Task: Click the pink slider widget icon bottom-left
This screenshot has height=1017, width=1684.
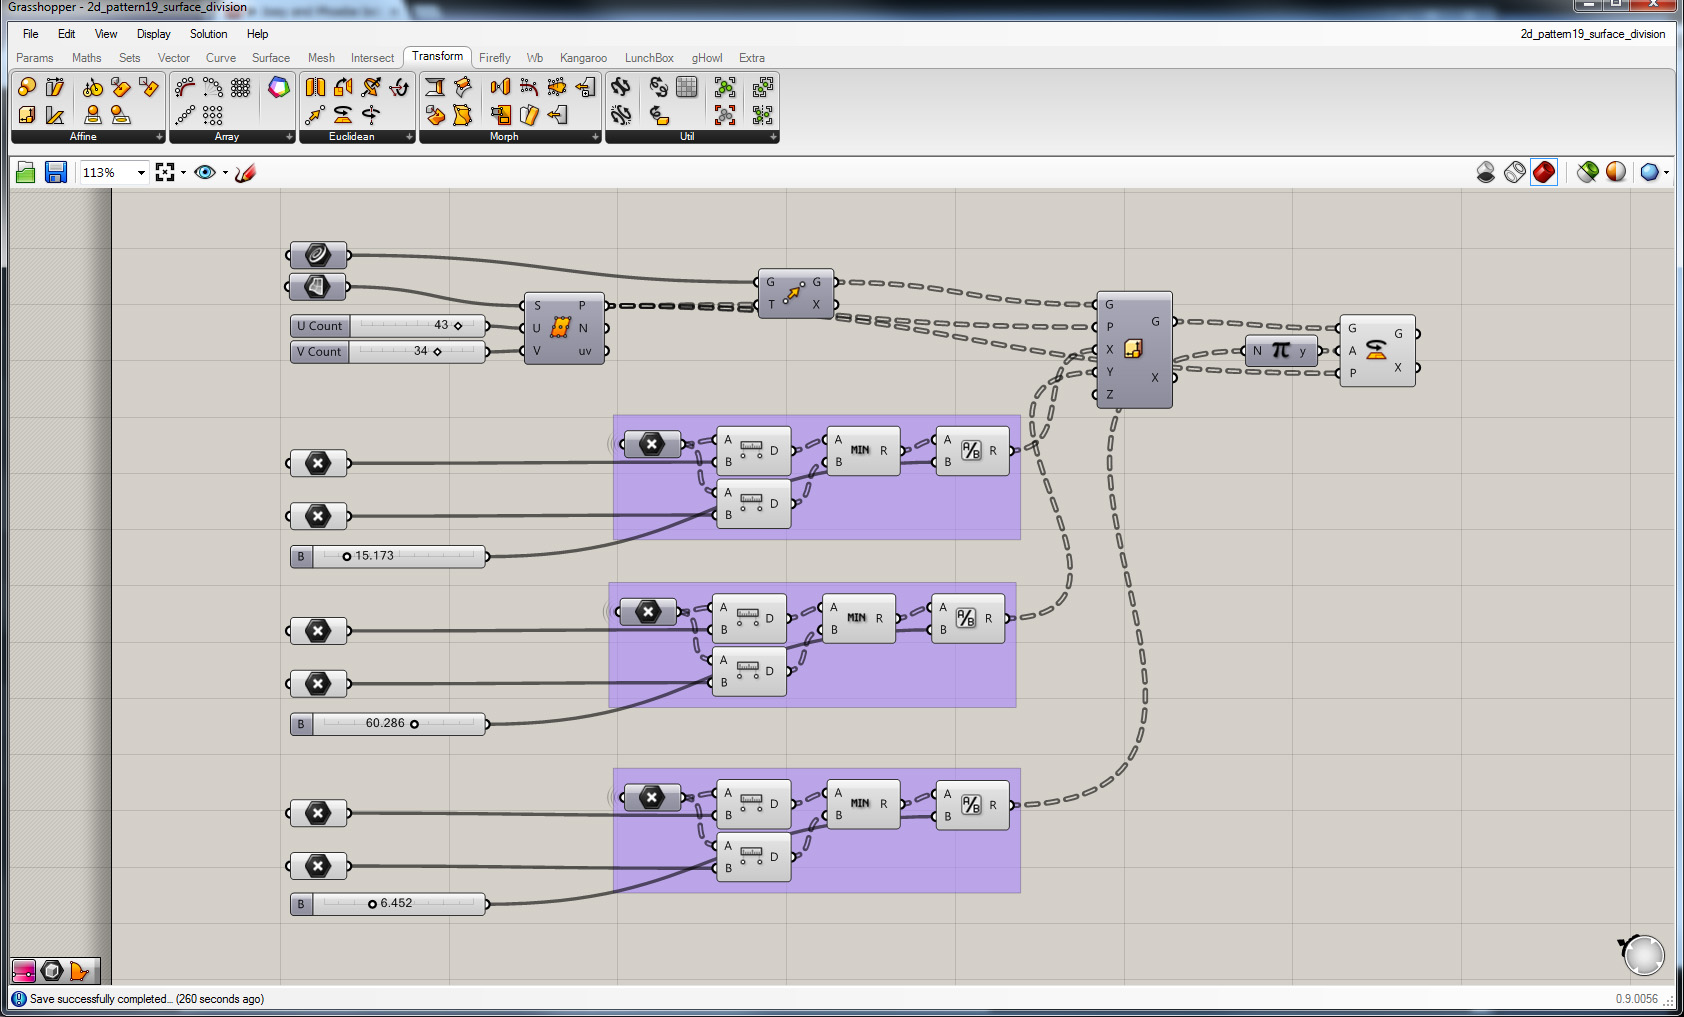Action: 24,971
